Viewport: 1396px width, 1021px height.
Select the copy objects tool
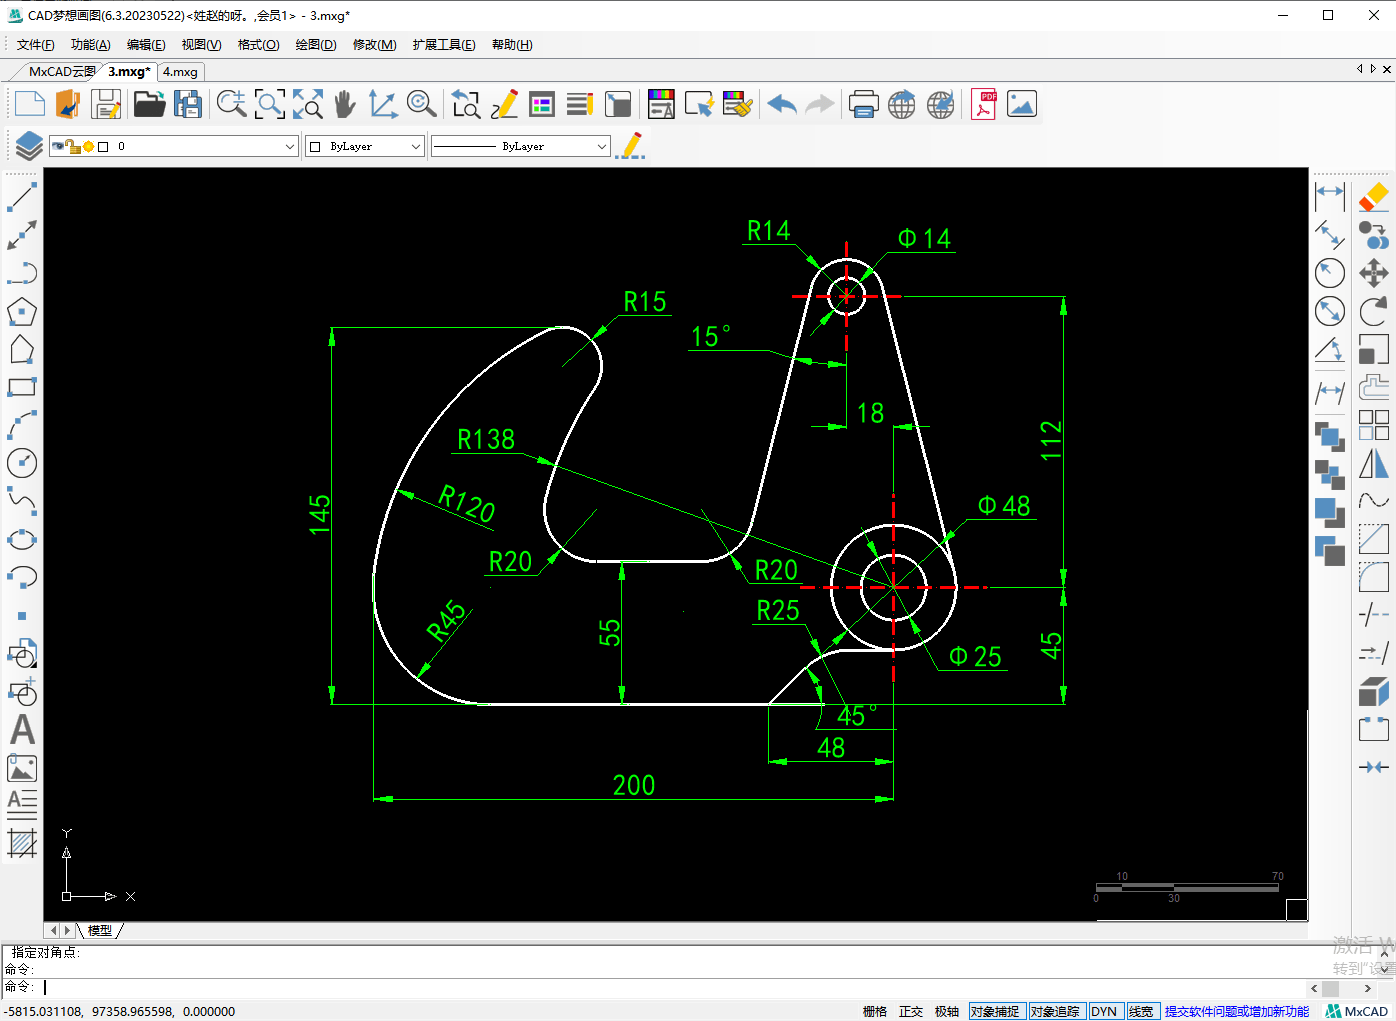coord(1374,235)
